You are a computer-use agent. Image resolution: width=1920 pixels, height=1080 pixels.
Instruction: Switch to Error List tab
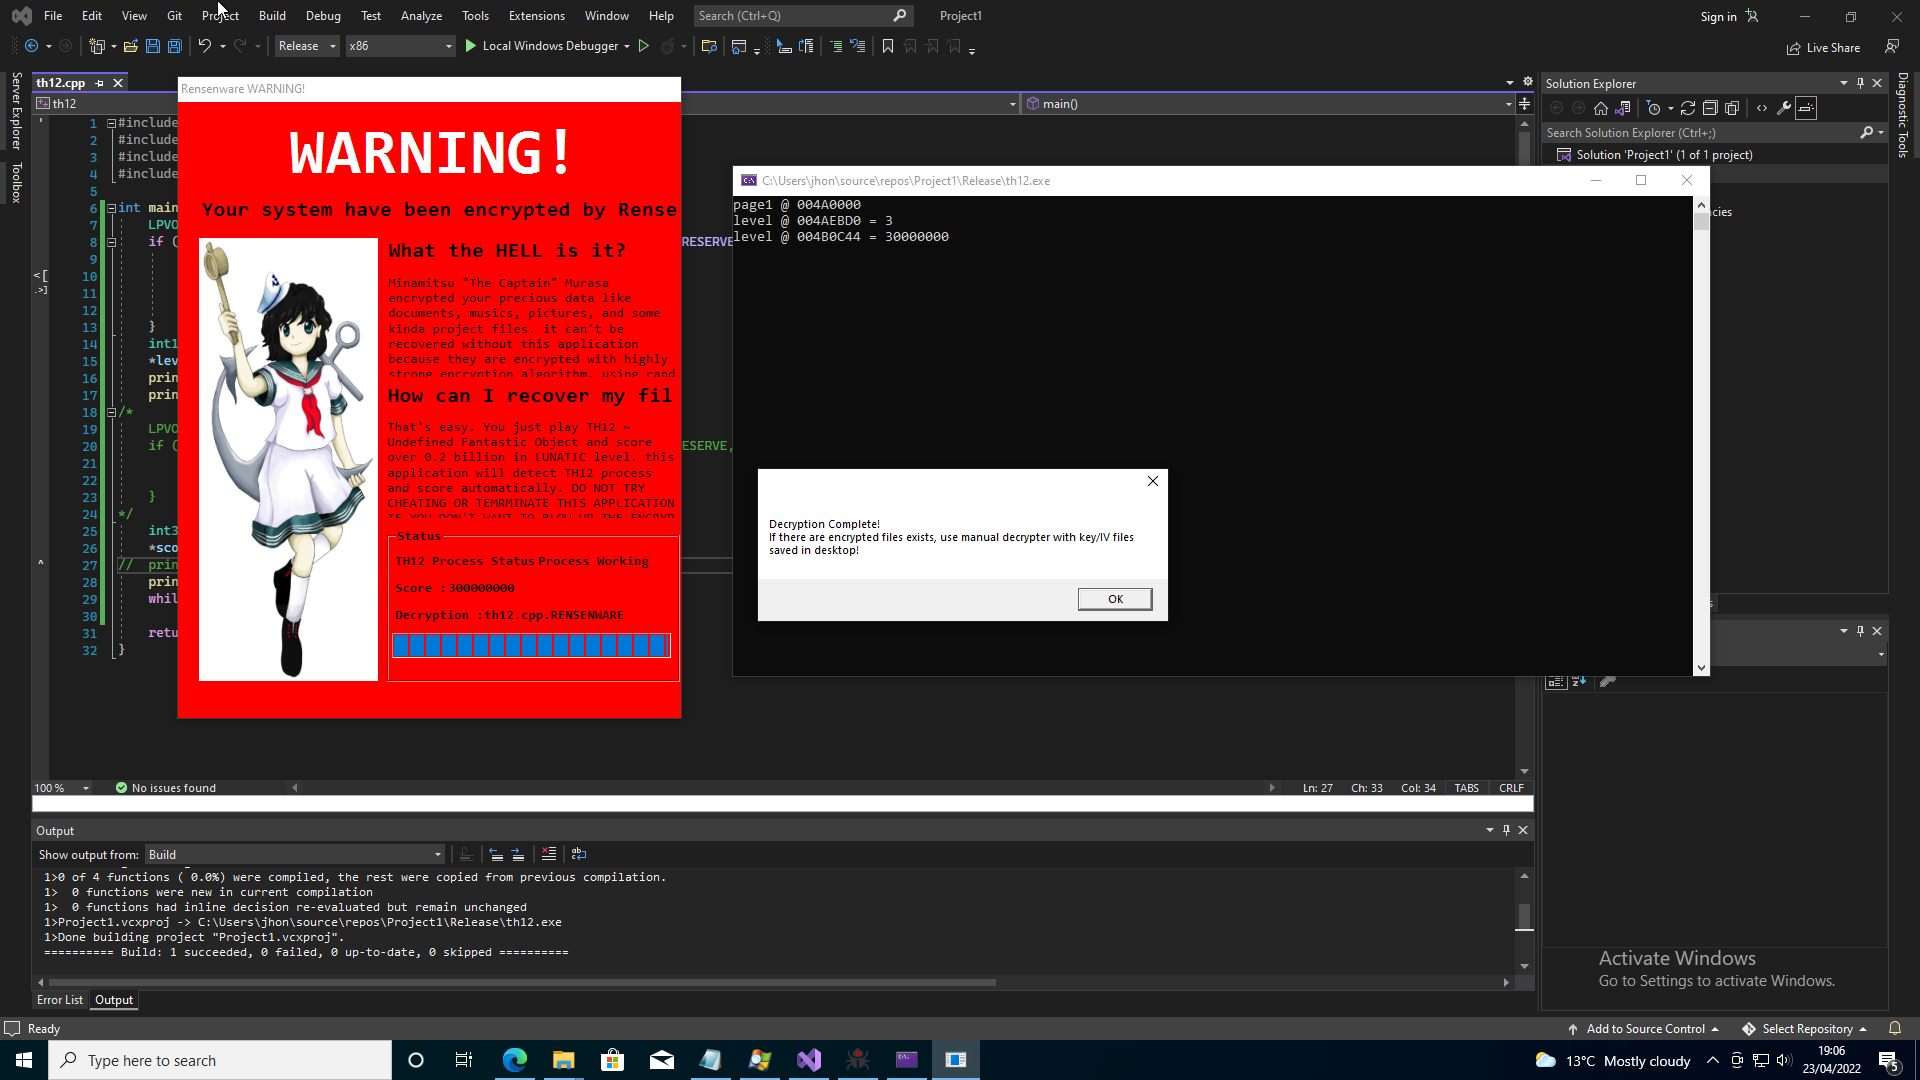click(x=60, y=1000)
